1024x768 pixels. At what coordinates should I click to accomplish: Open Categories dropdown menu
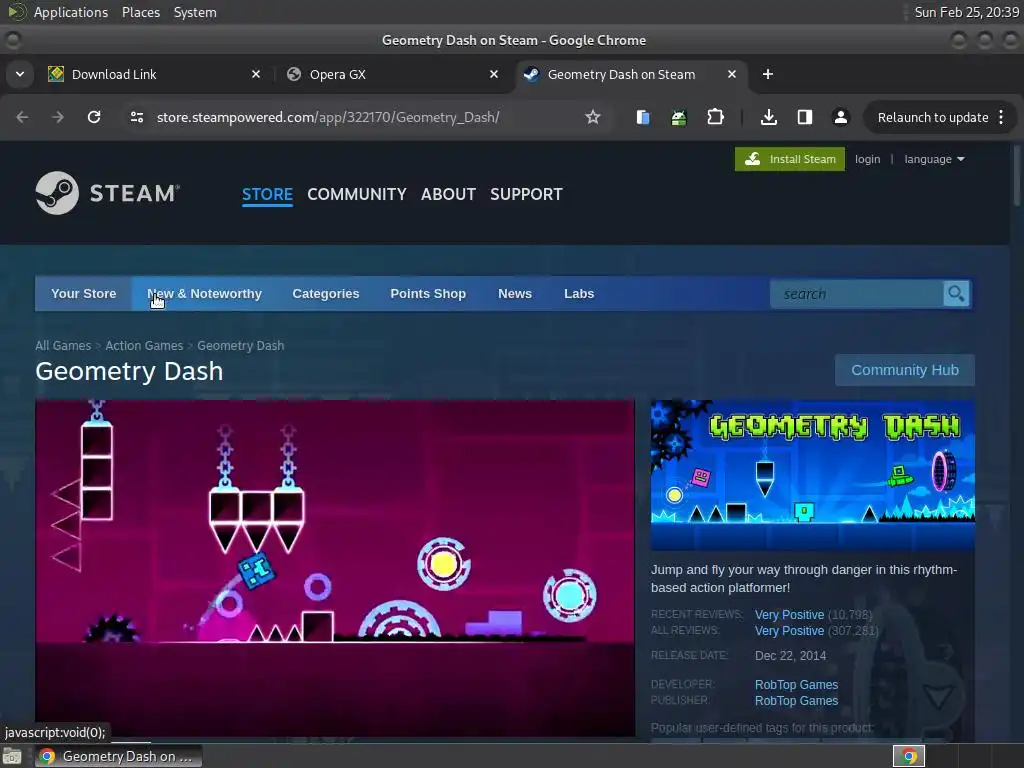click(x=326, y=293)
